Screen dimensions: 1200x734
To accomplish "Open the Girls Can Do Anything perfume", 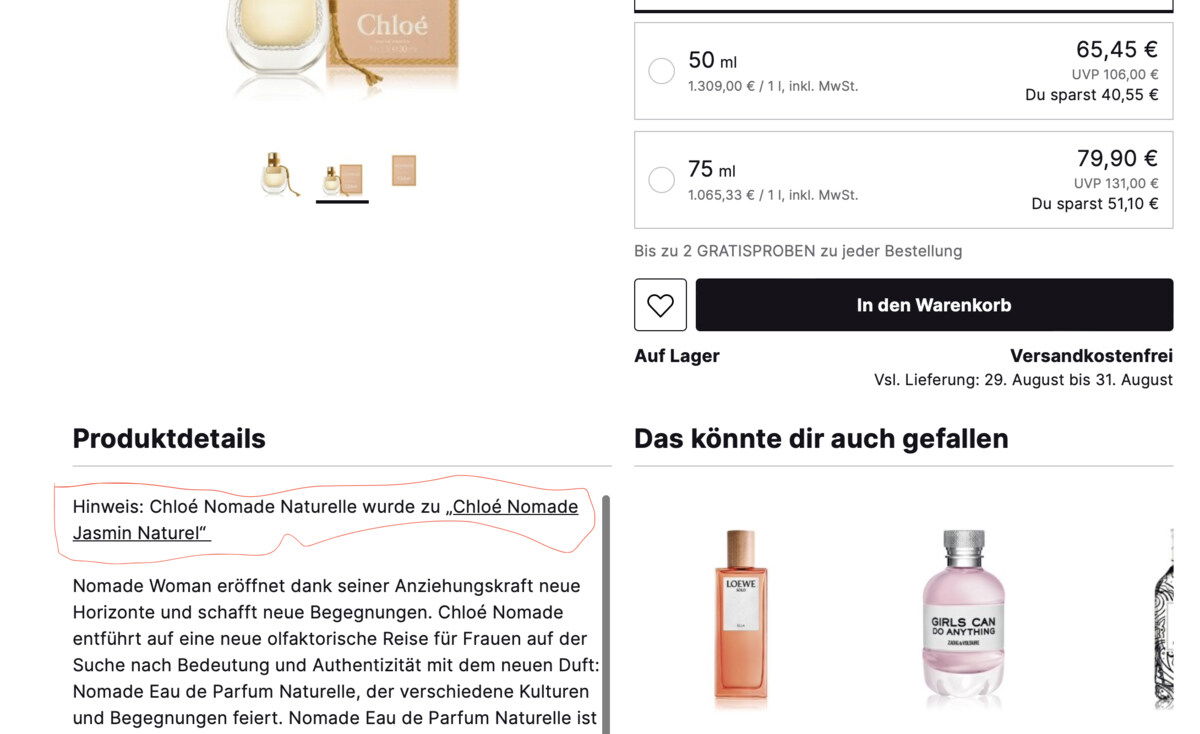I will tap(963, 612).
